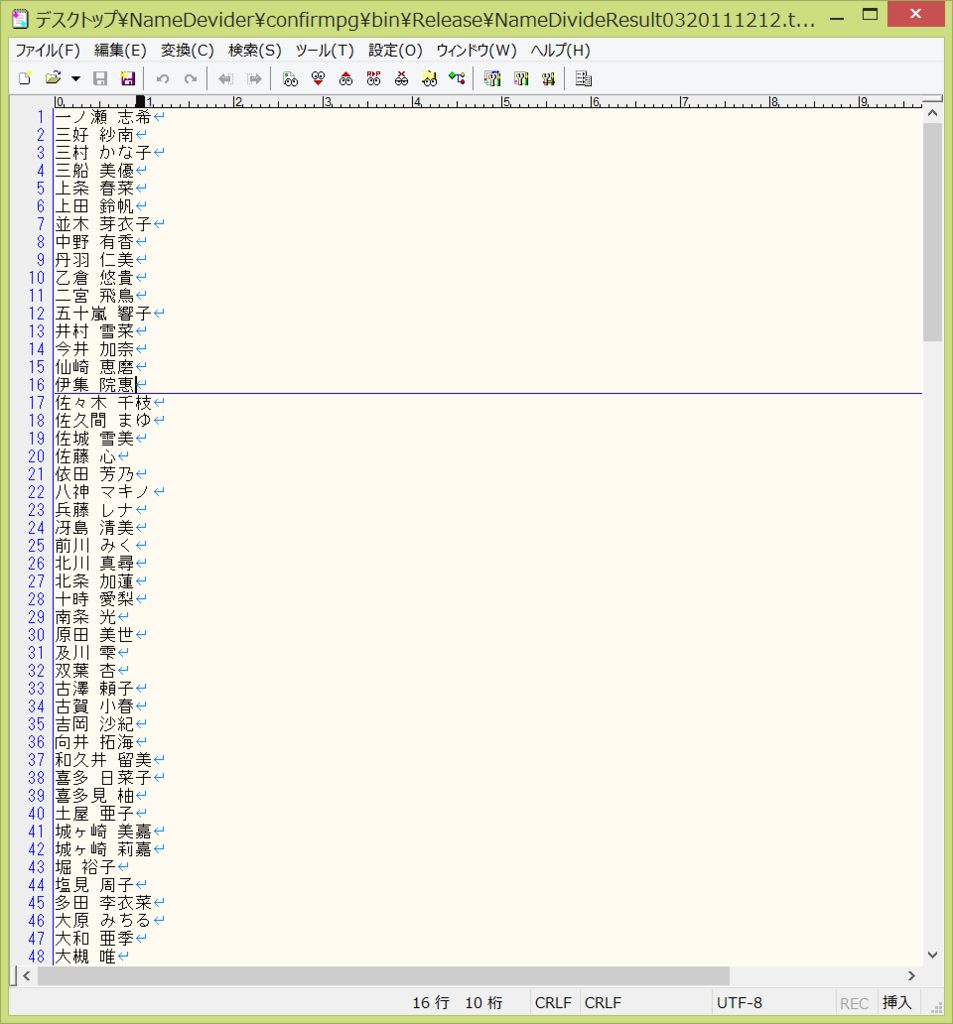Open the Replace dialog via the REP binoculars icon

point(374,79)
